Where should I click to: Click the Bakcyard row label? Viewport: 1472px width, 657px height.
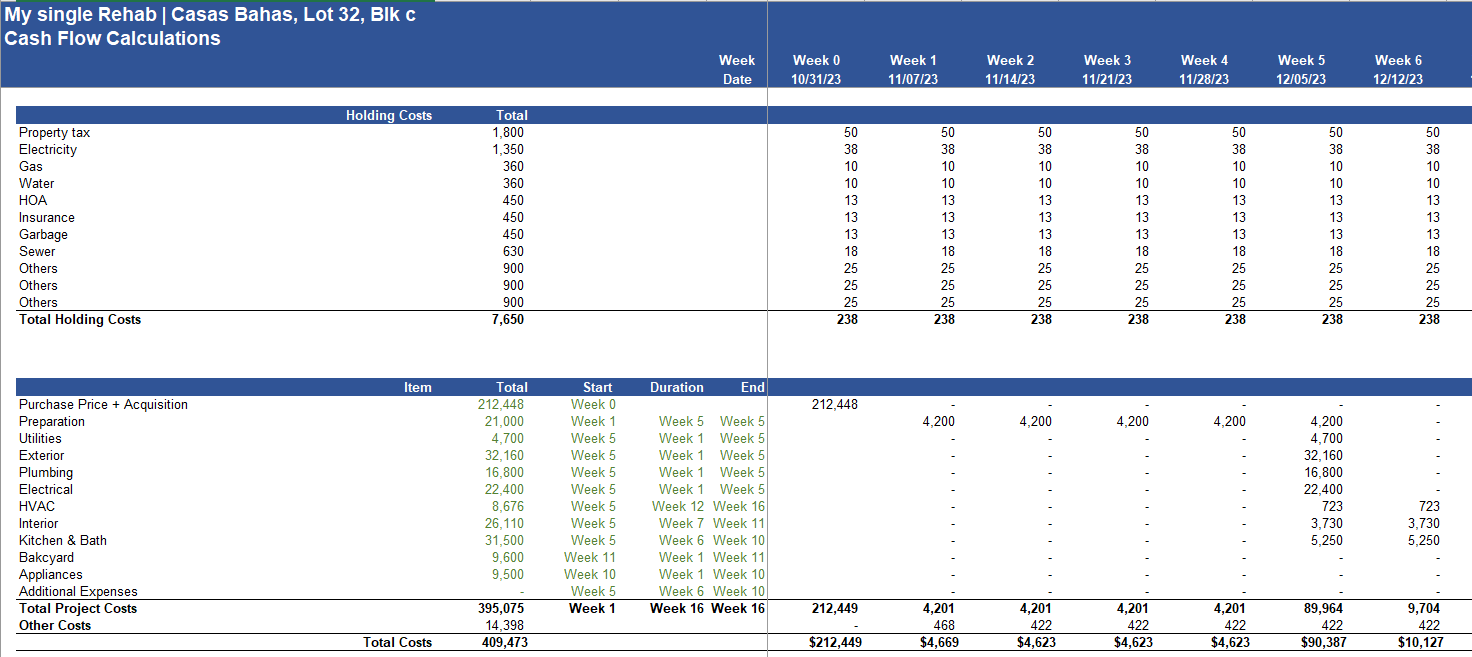46,557
